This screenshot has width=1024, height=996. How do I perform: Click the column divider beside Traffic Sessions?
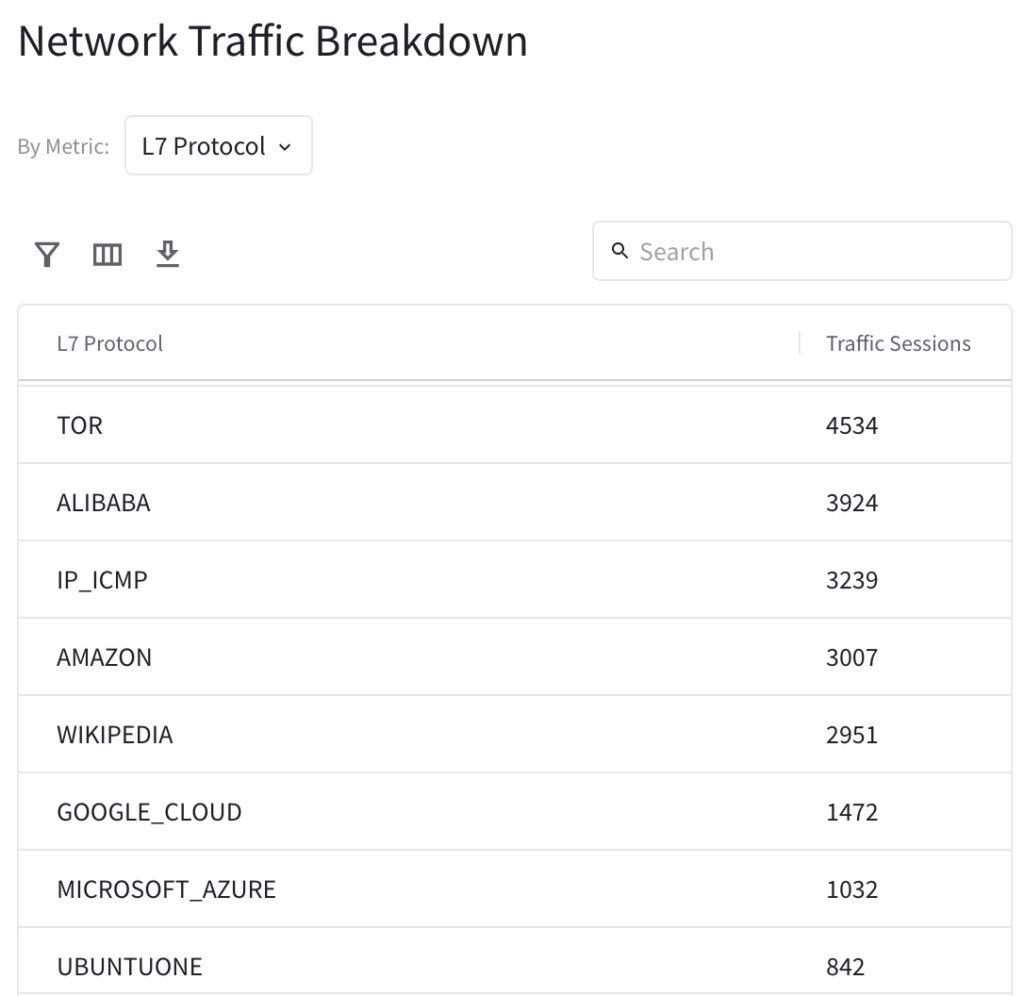799,343
